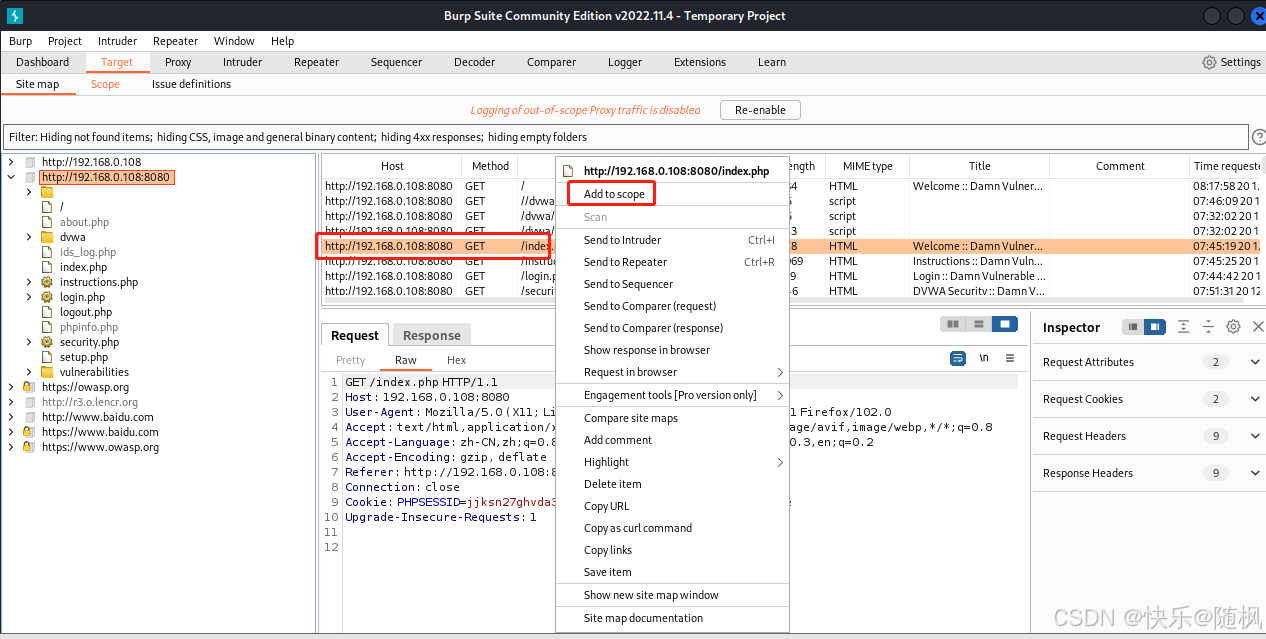Select the Hex view tab
The width and height of the screenshot is (1266, 639).
(x=456, y=360)
